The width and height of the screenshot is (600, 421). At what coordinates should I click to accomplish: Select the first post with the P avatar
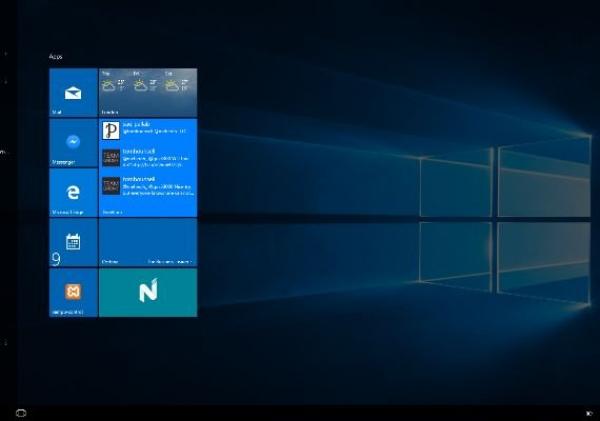[148, 131]
